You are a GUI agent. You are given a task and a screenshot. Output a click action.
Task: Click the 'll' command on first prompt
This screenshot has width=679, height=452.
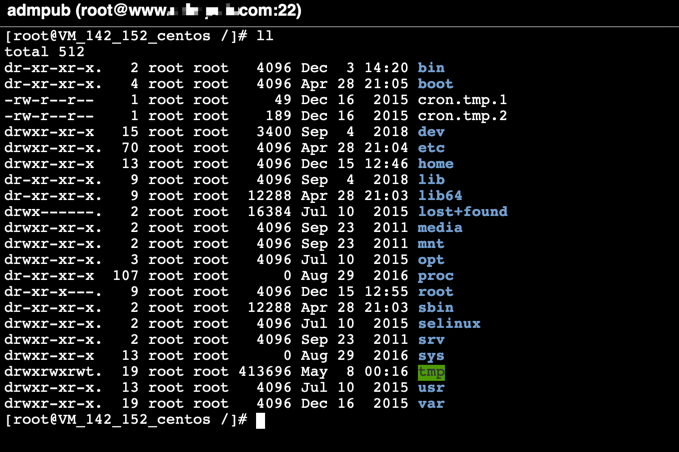coord(264,36)
